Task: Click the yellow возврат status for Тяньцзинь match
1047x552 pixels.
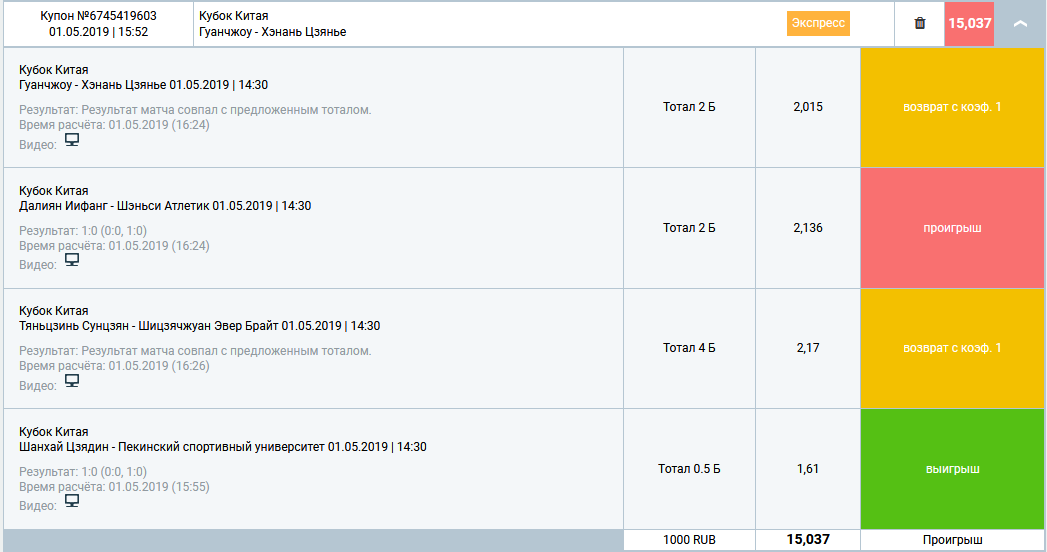Action: coord(952,348)
